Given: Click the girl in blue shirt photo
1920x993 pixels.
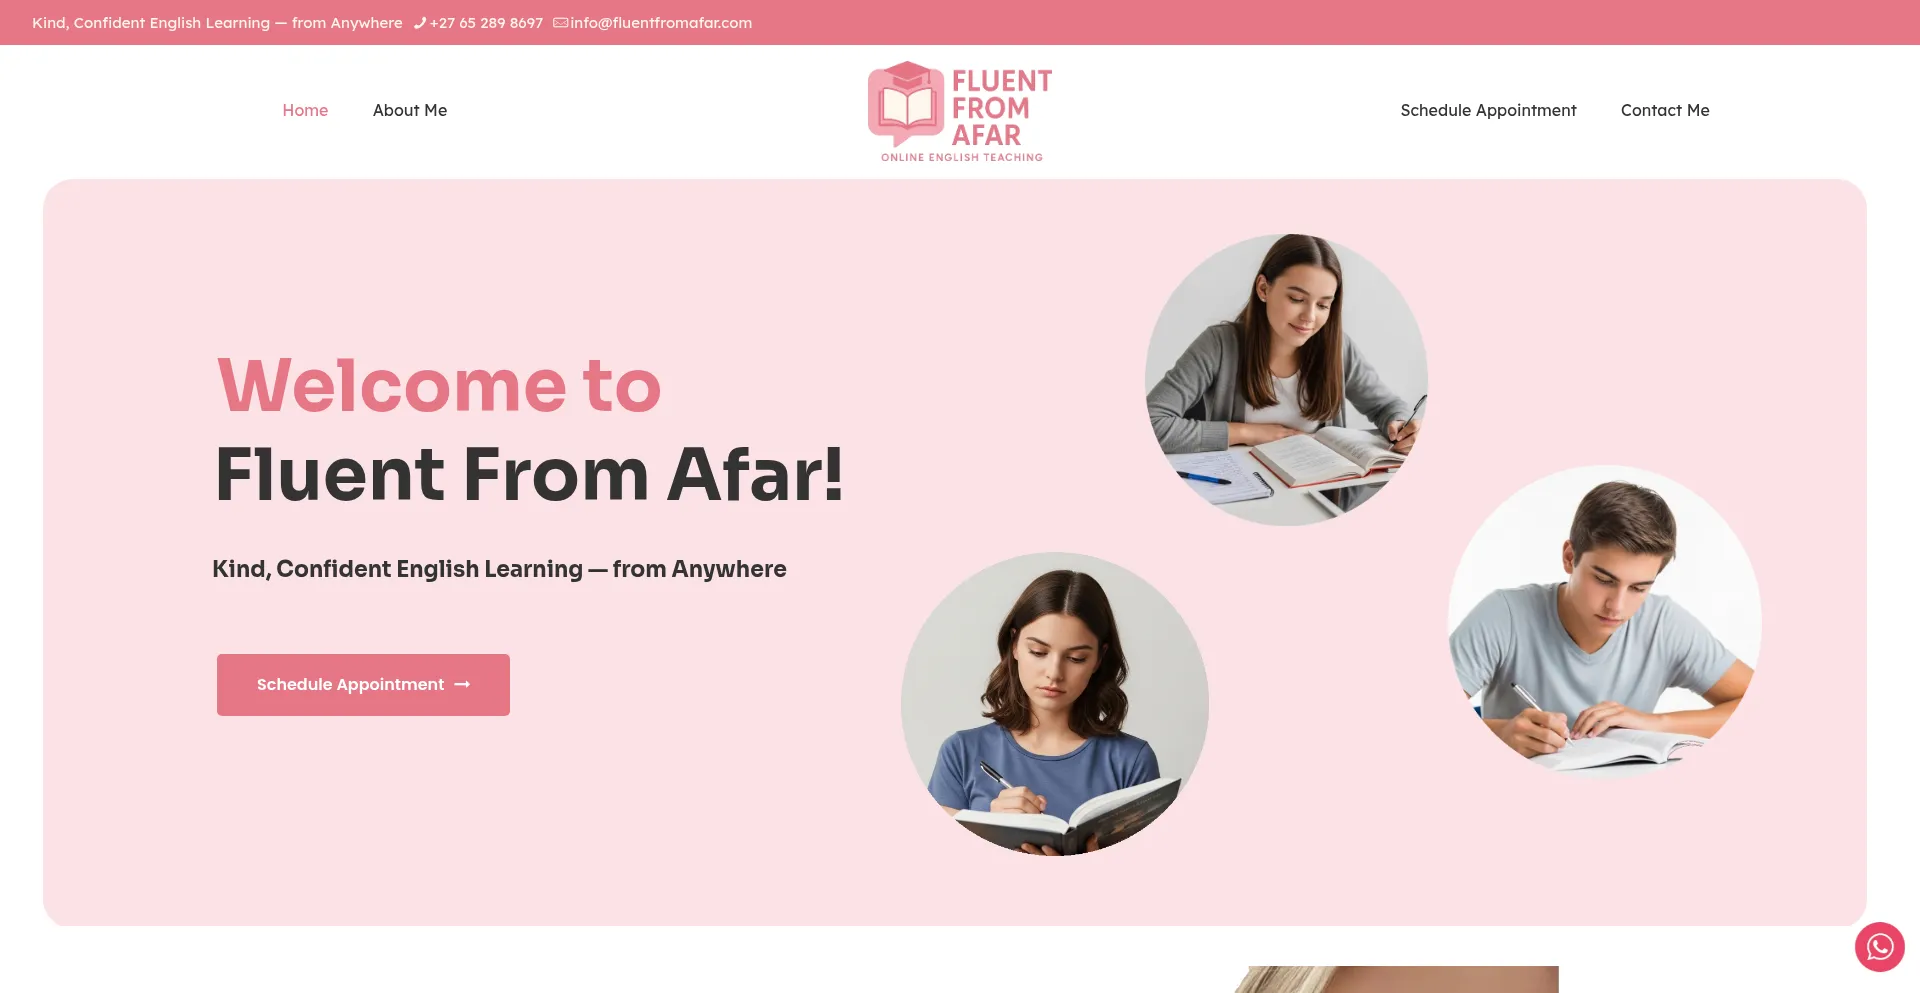Looking at the screenshot, I should click(1055, 704).
